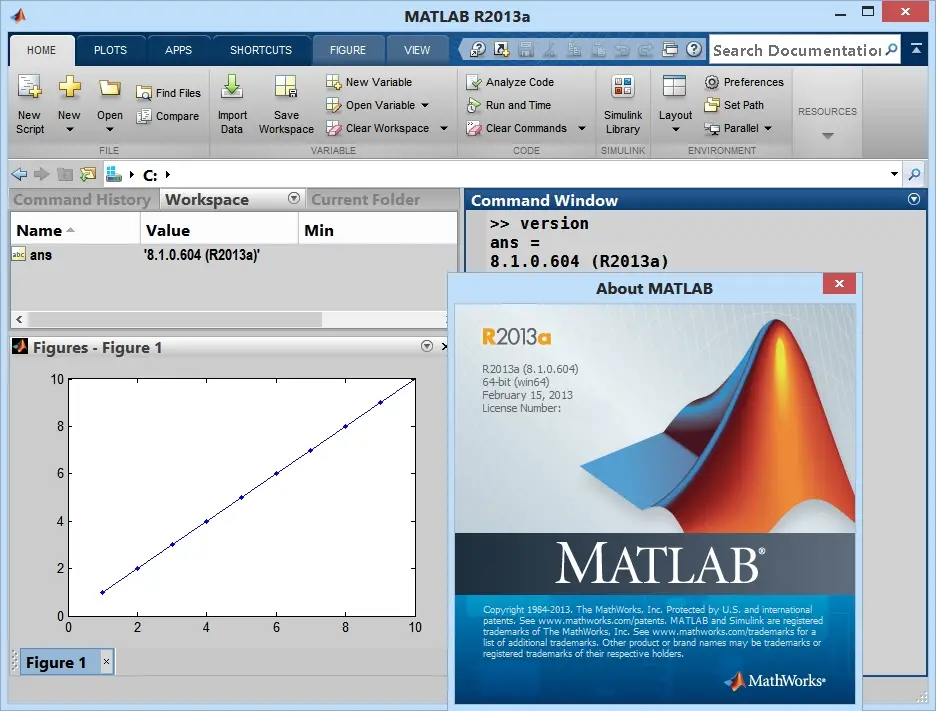Open the Workspace panel actions menu
The width and height of the screenshot is (936, 711).
293,198
